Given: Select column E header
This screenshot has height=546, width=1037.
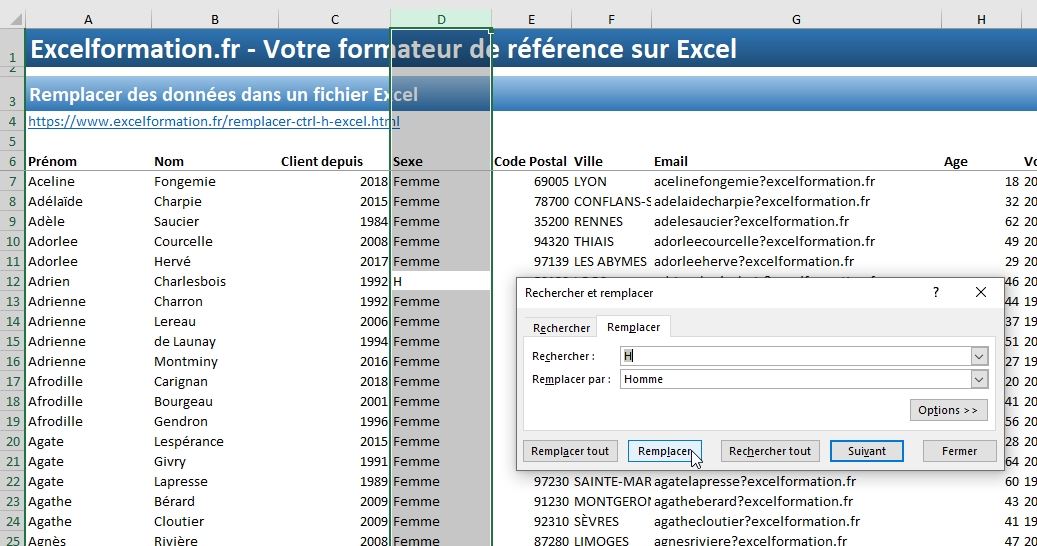Looking at the screenshot, I should [x=532, y=19].
